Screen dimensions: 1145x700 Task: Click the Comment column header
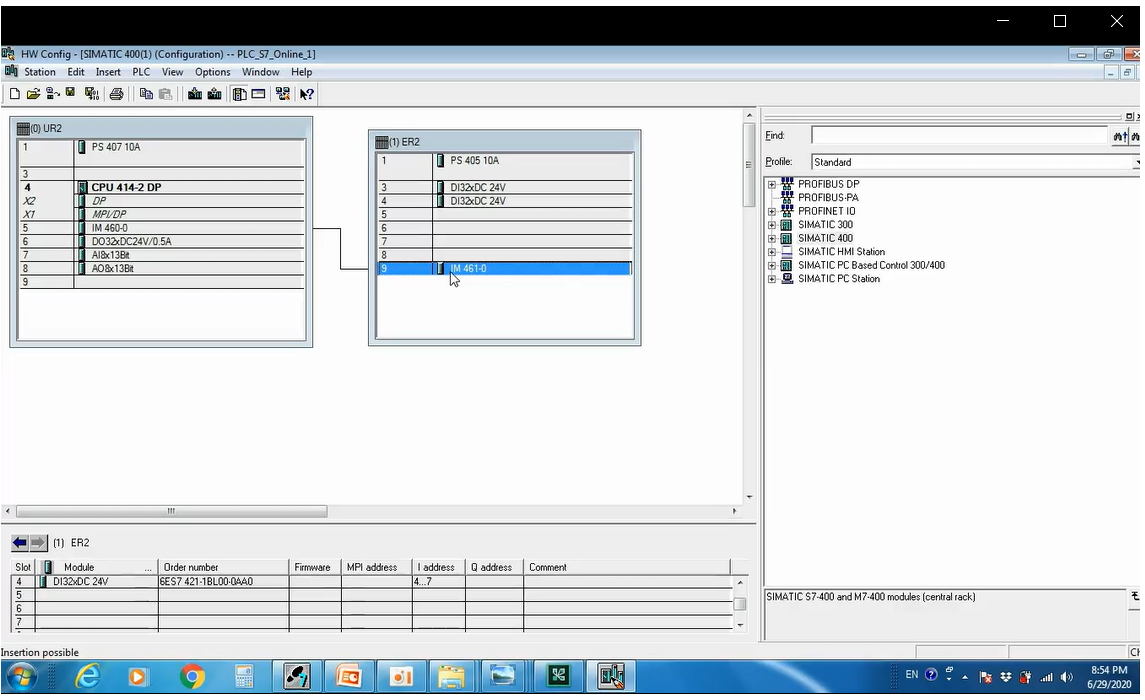click(627, 567)
